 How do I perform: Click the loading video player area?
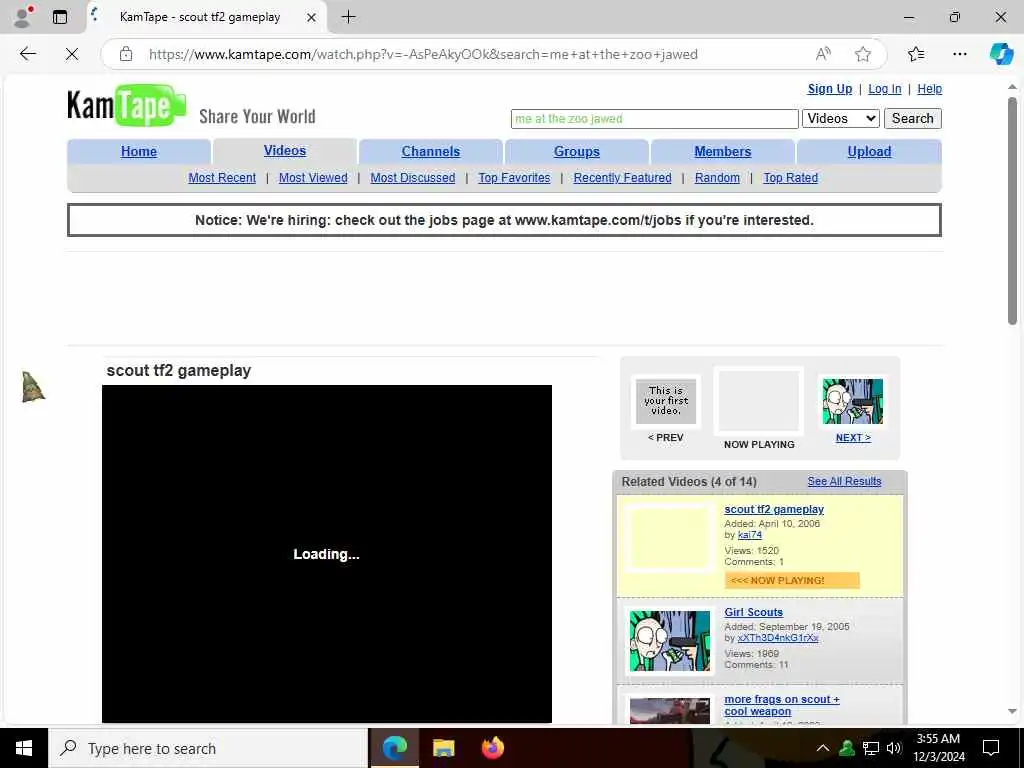(327, 554)
